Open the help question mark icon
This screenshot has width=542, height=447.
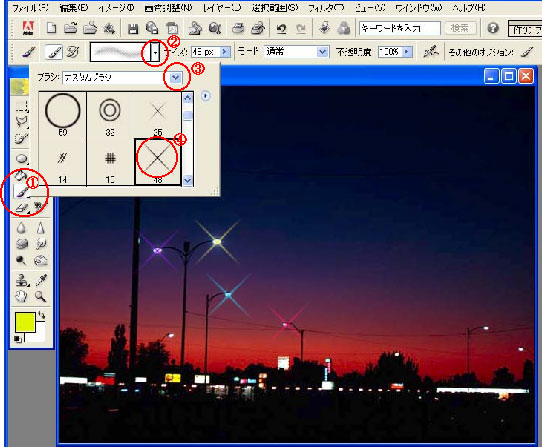point(493,28)
